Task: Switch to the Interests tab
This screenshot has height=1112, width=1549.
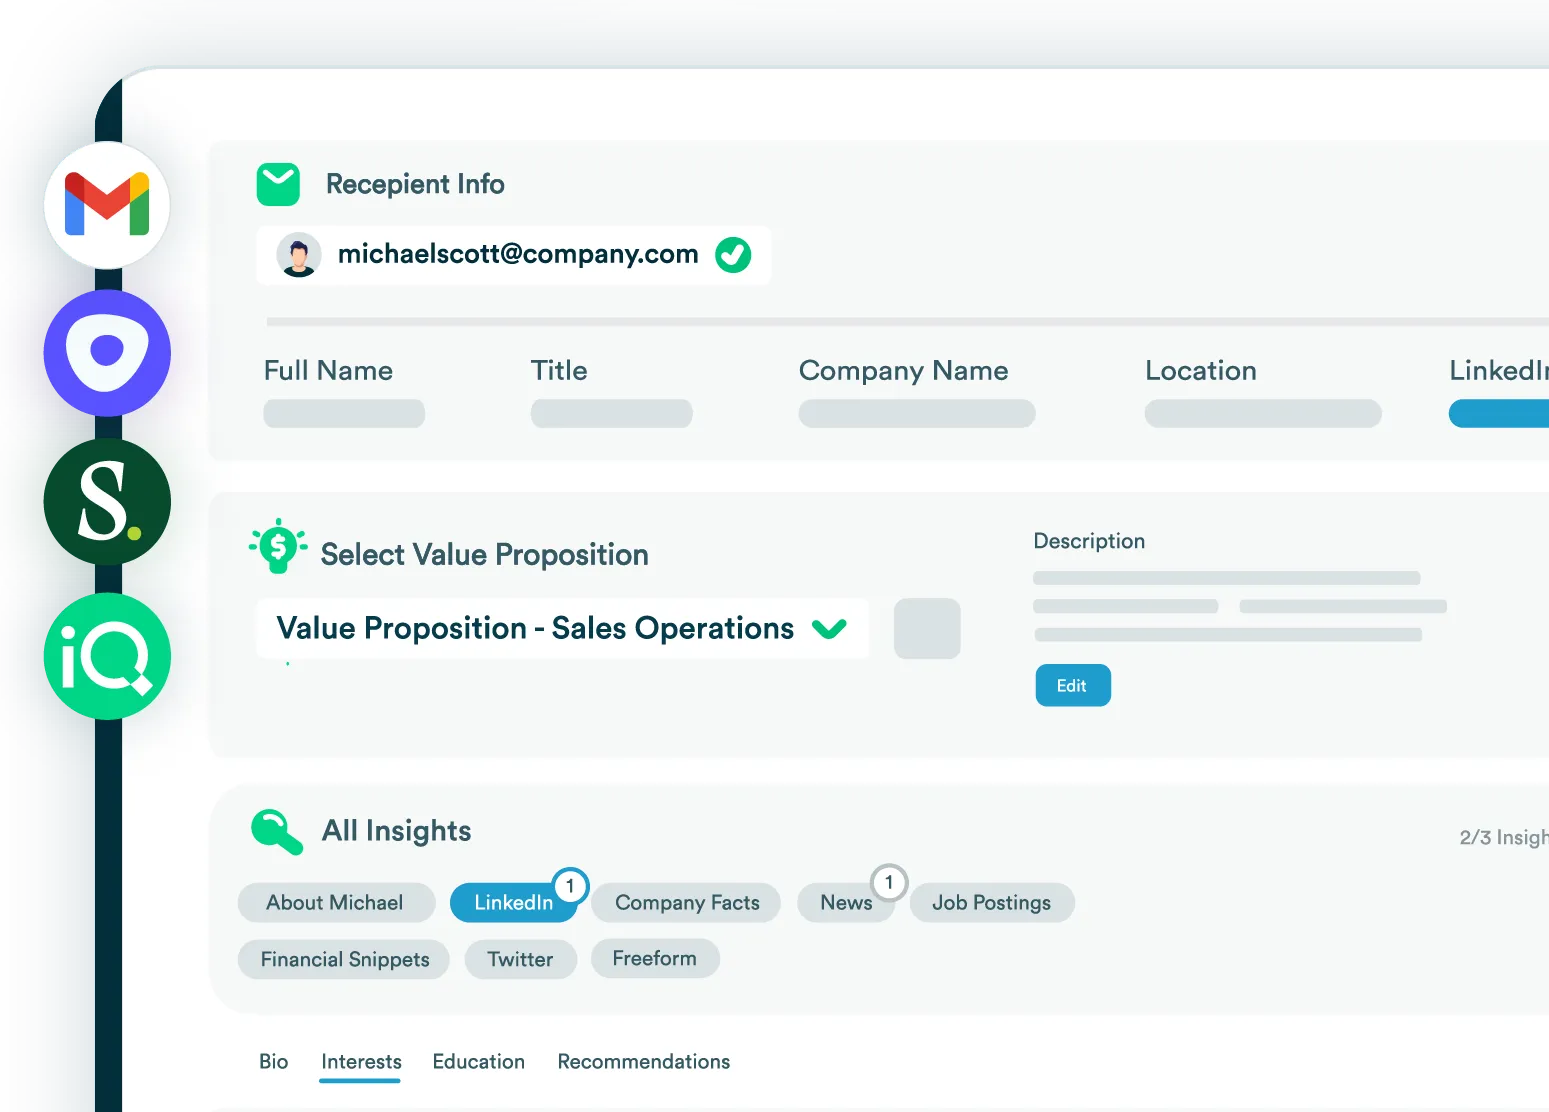Action: (361, 1062)
